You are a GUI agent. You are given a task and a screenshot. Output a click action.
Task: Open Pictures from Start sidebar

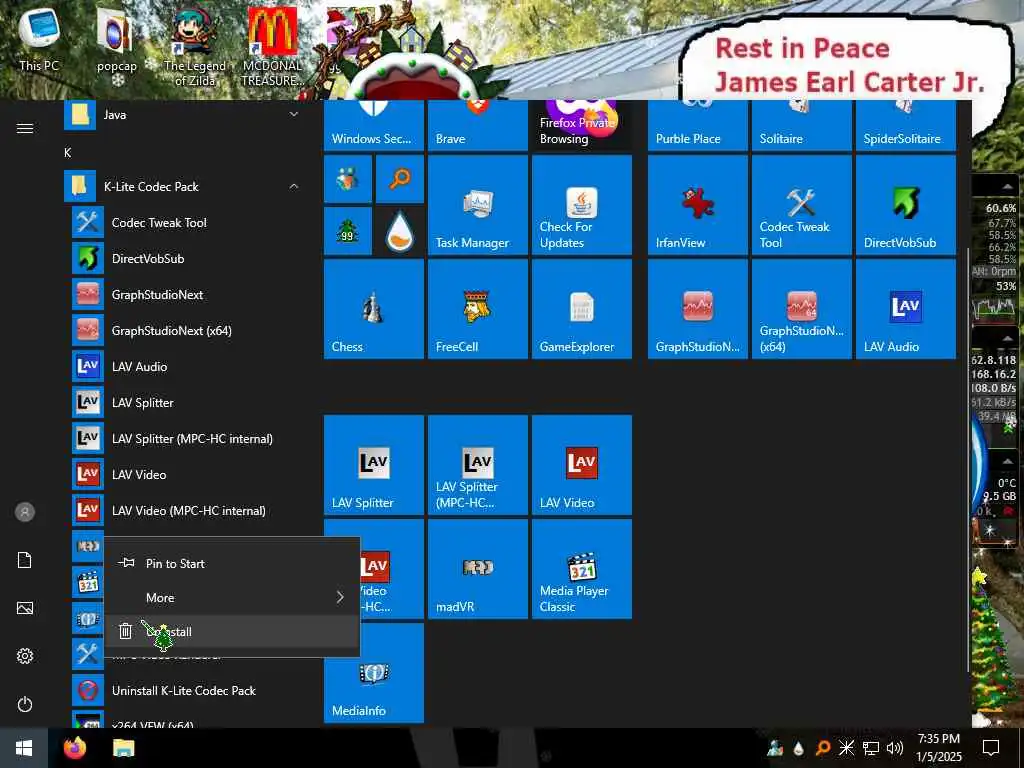pyautogui.click(x=25, y=608)
